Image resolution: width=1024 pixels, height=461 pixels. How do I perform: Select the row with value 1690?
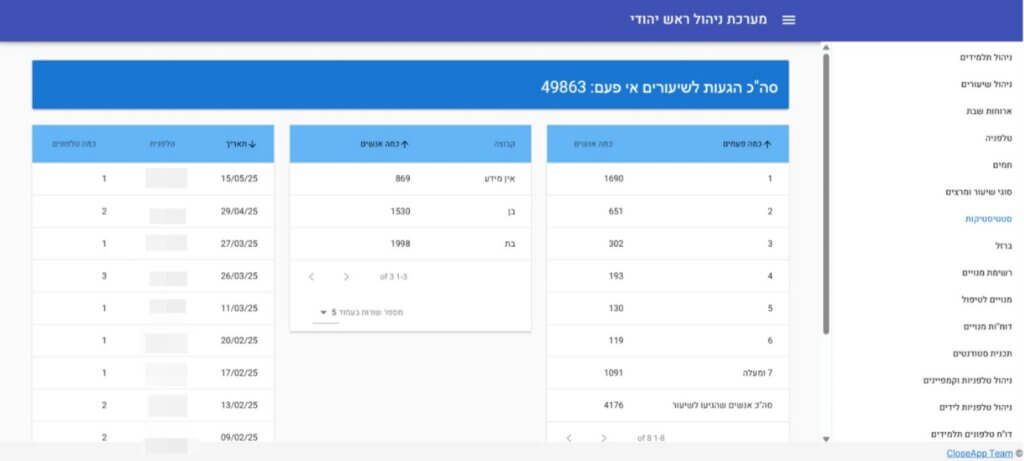(667, 178)
